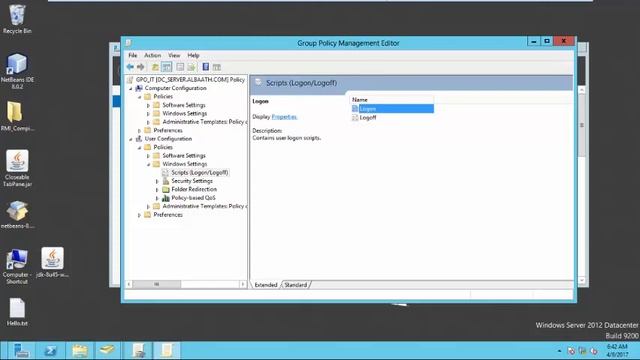Image resolution: width=640 pixels, height=360 pixels.
Task: Open the View menu
Action: click(x=174, y=55)
